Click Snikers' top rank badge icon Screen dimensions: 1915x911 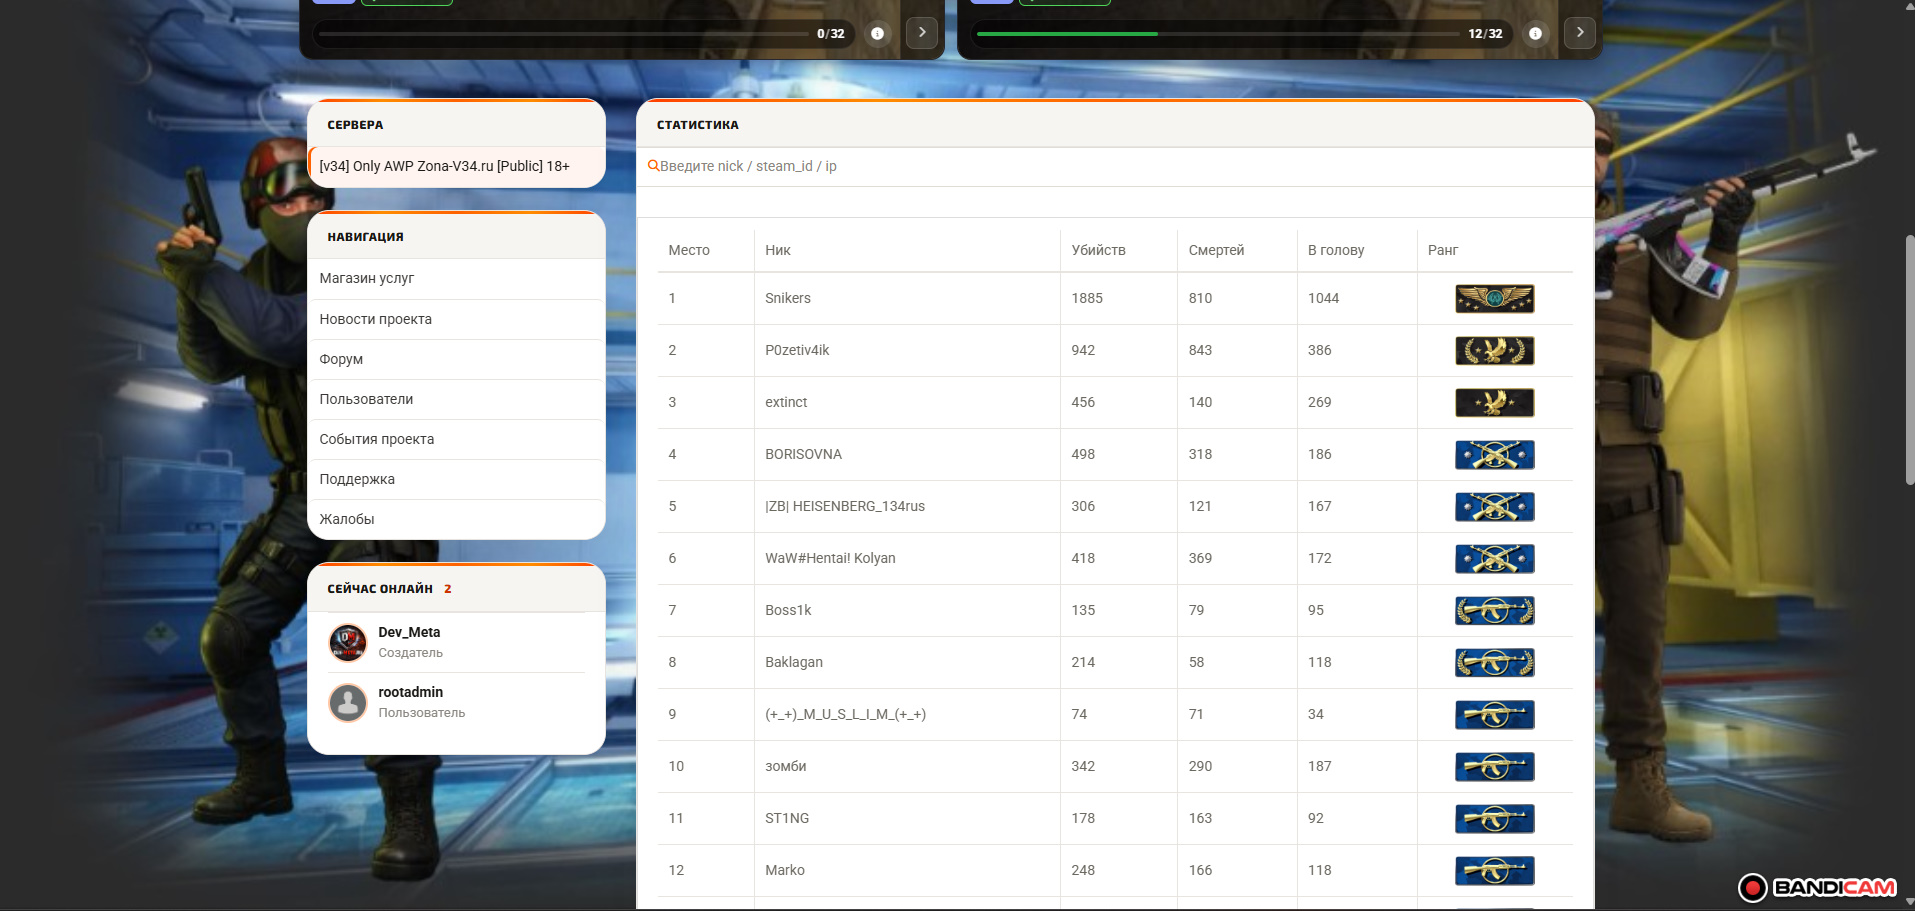pos(1494,298)
